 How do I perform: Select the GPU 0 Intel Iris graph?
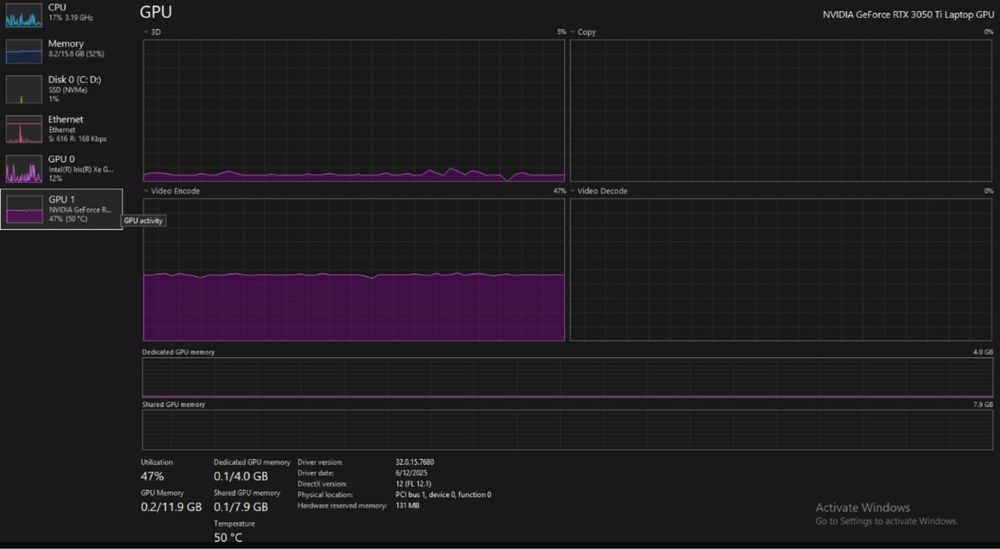tap(24, 170)
